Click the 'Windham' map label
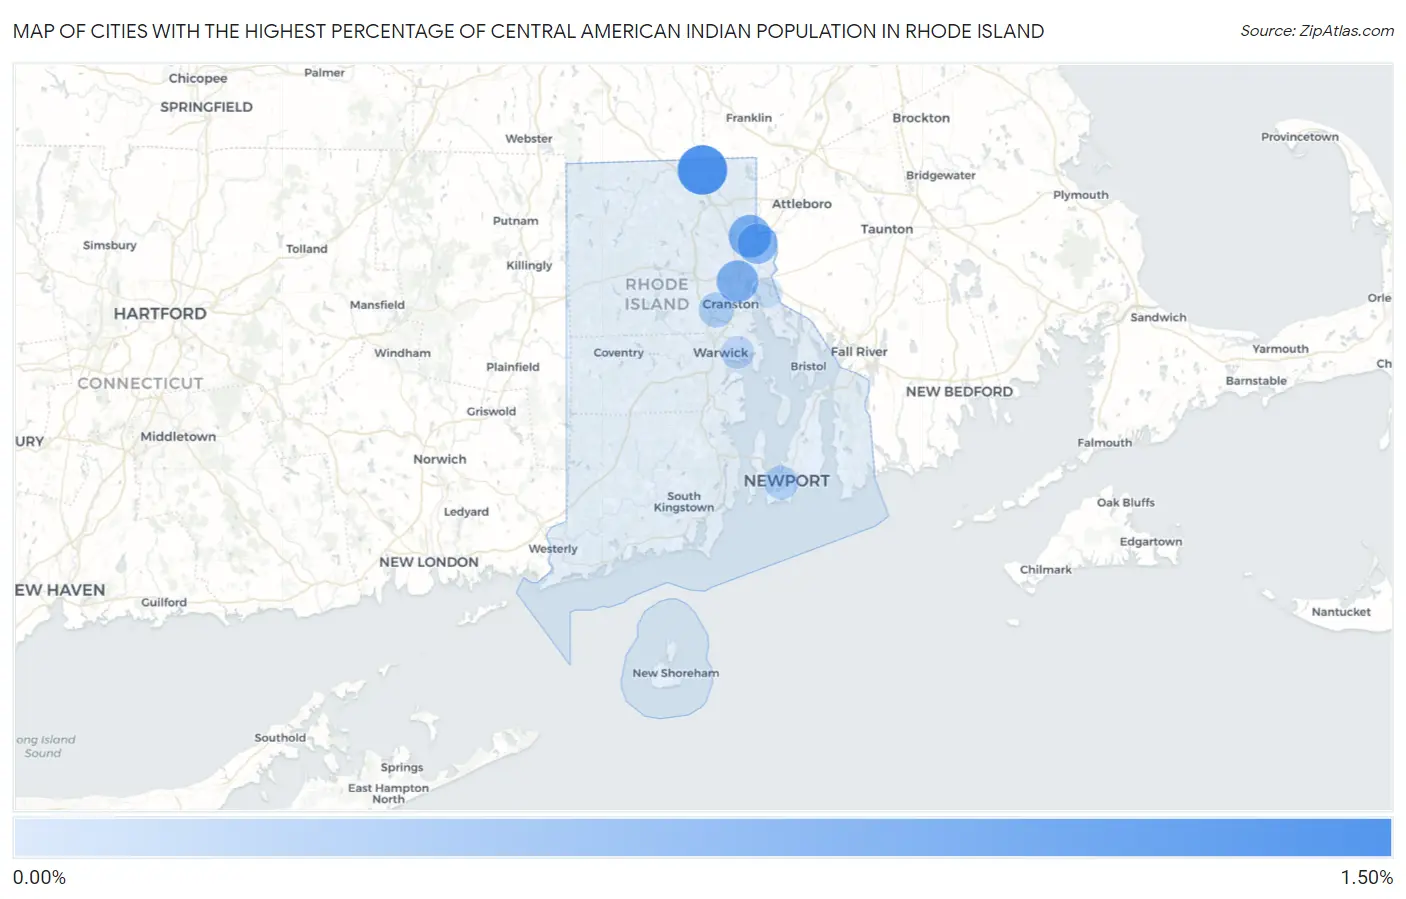The width and height of the screenshot is (1406, 899). [x=402, y=353]
